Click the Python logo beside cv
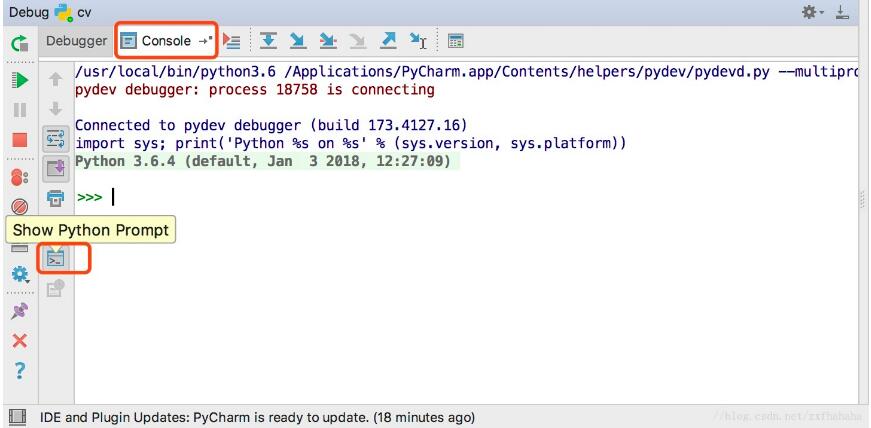871x428 pixels. (x=64, y=12)
